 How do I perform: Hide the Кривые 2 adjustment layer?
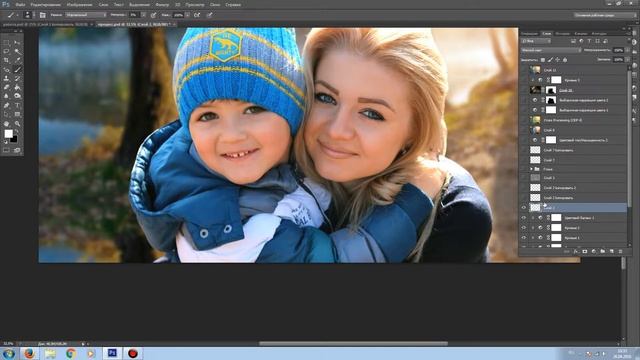coord(524,227)
